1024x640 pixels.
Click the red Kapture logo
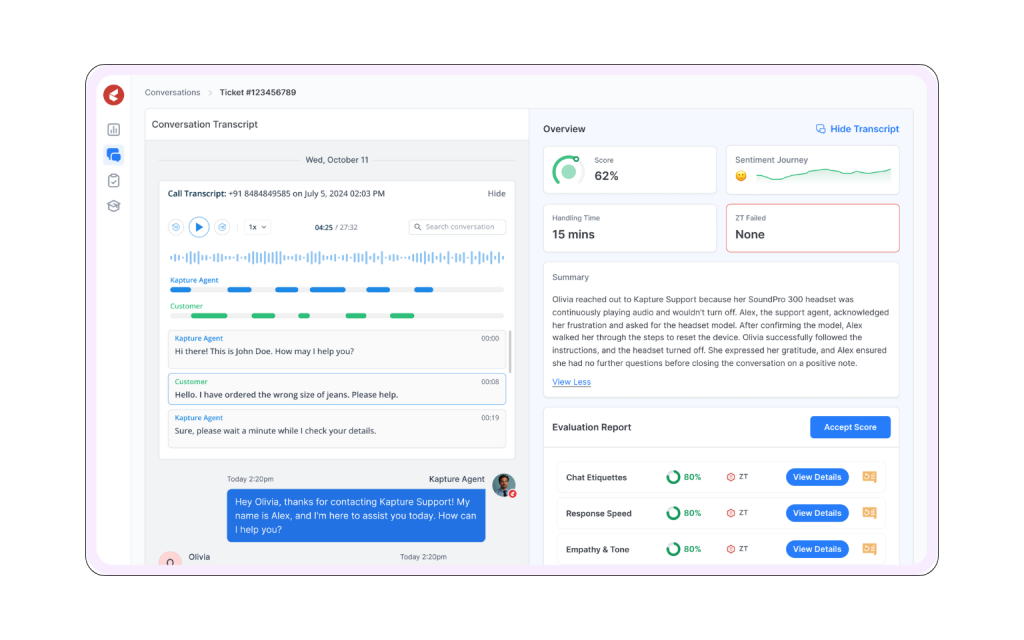(x=113, y=94)
